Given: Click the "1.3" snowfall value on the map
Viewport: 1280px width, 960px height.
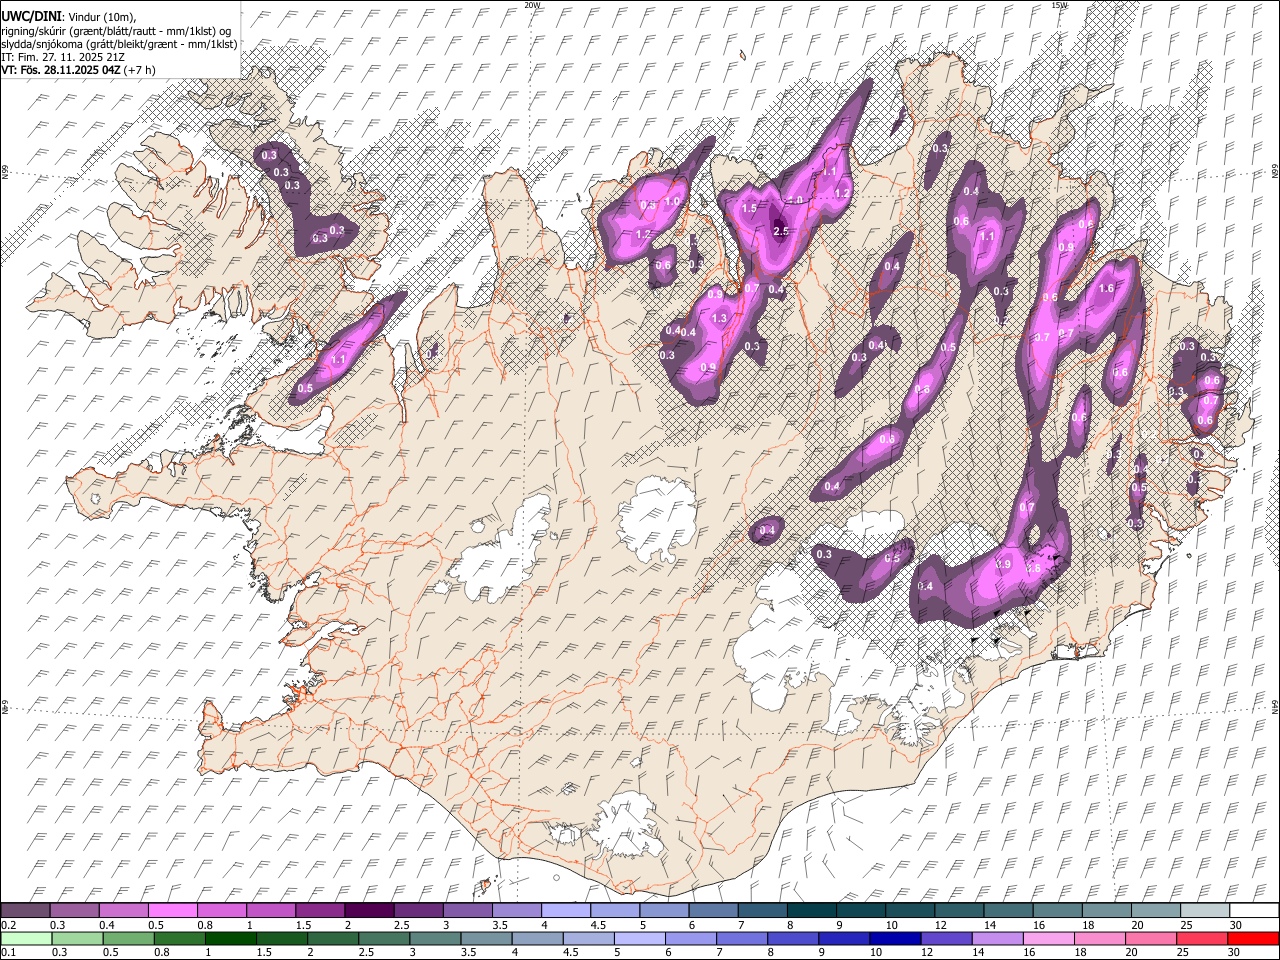Looking at the screenshot, I should [x=719, y=318].
